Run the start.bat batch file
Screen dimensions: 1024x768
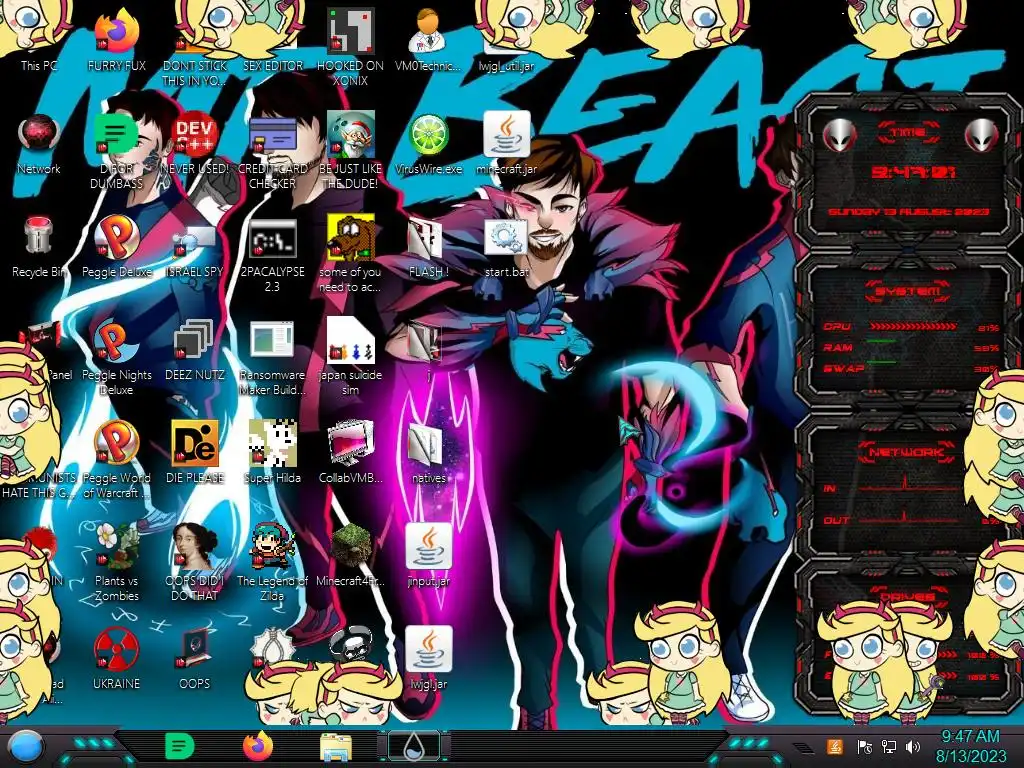506,247
